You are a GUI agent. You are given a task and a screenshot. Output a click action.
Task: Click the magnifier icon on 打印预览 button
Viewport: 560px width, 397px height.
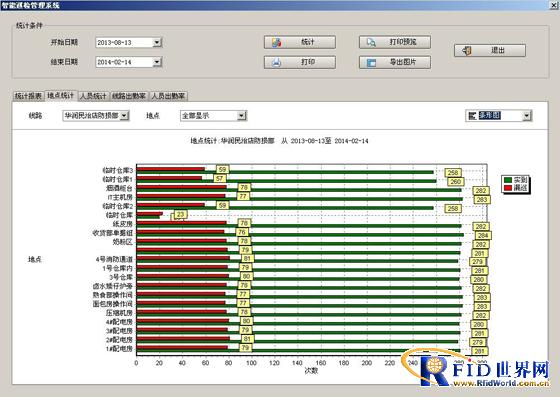click(371, 42)
